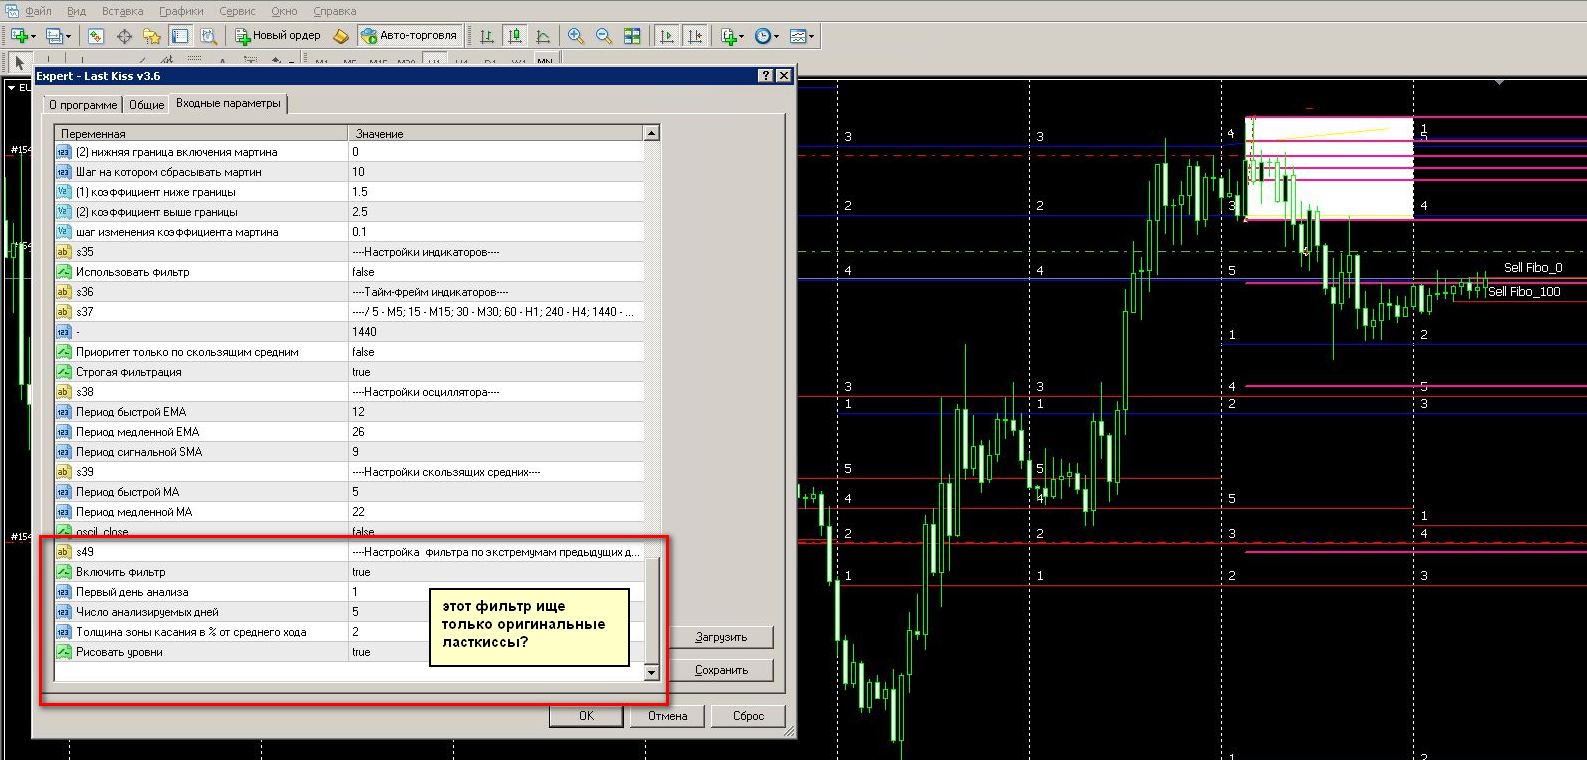
Task: Open the Market Watch panel icon
Action: [96, 36]
